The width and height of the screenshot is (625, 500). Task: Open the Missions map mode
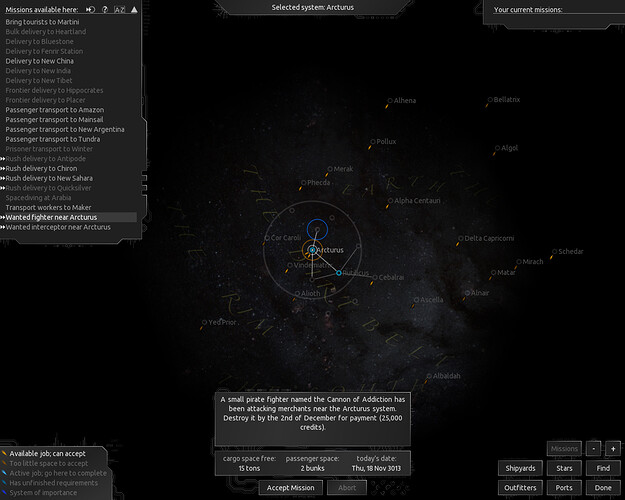click(564, 449)
